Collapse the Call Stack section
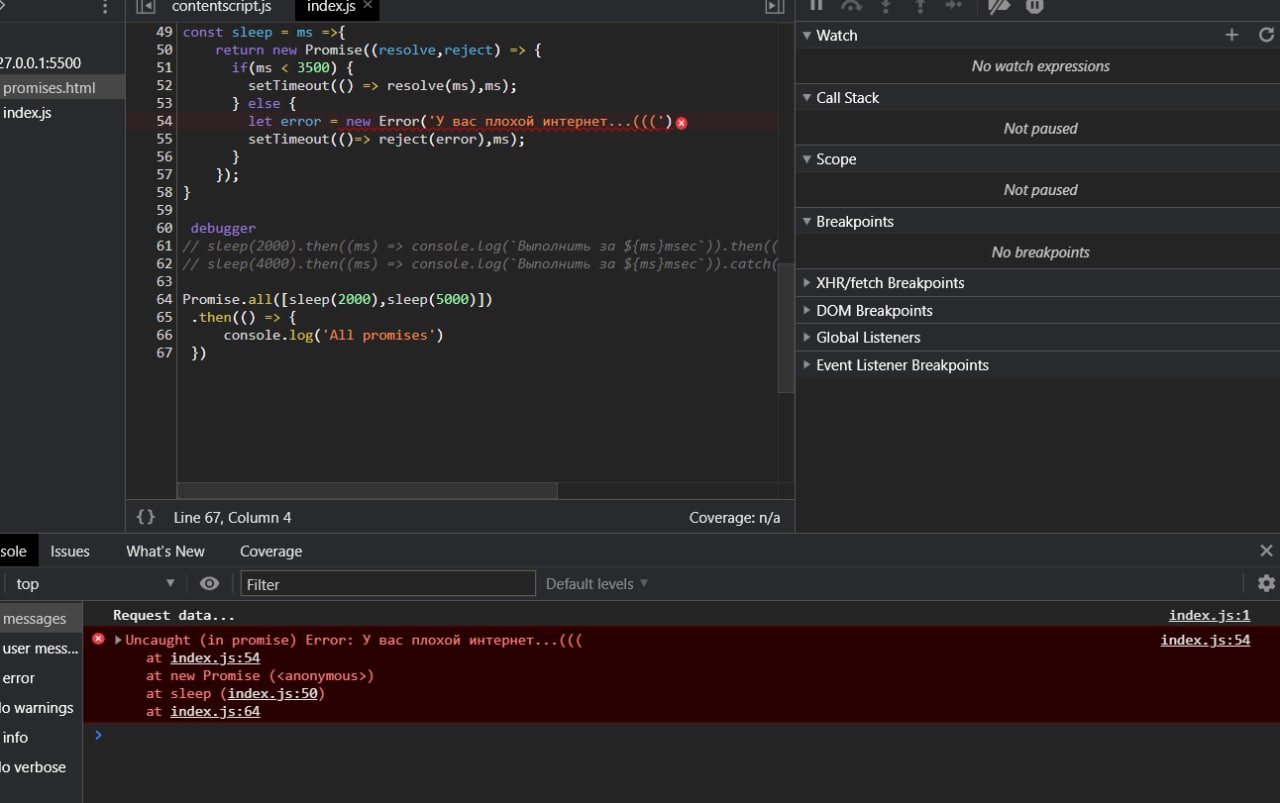 [x=807, y=98]
